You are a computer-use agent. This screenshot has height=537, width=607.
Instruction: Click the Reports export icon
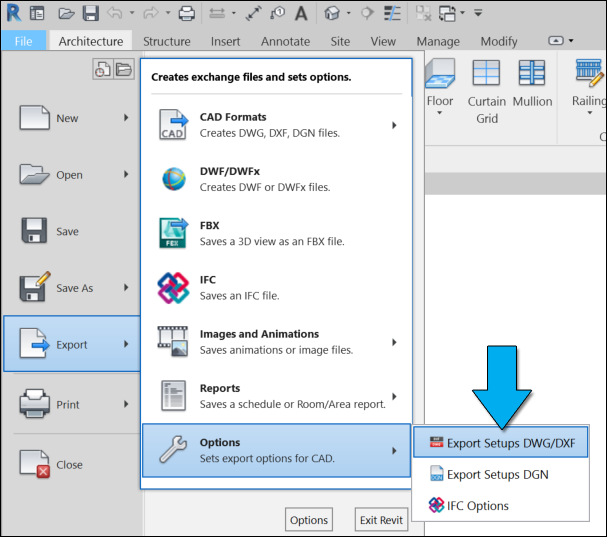point(174,396)
